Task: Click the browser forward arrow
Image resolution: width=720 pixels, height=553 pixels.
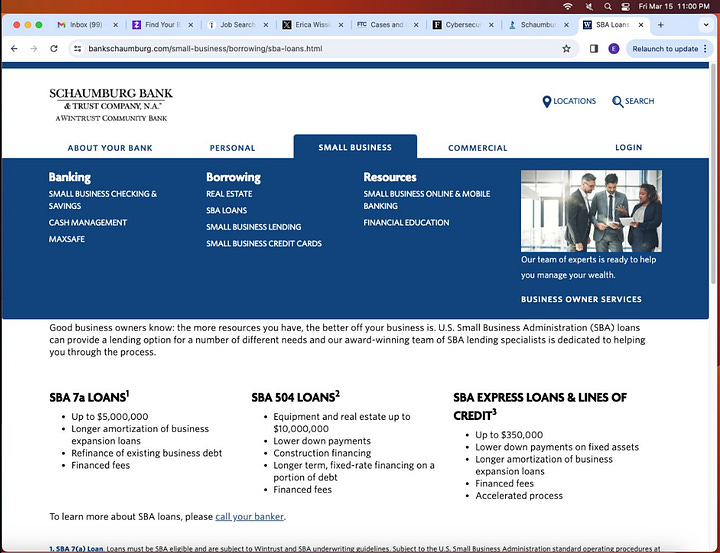Action: (34, 49)
